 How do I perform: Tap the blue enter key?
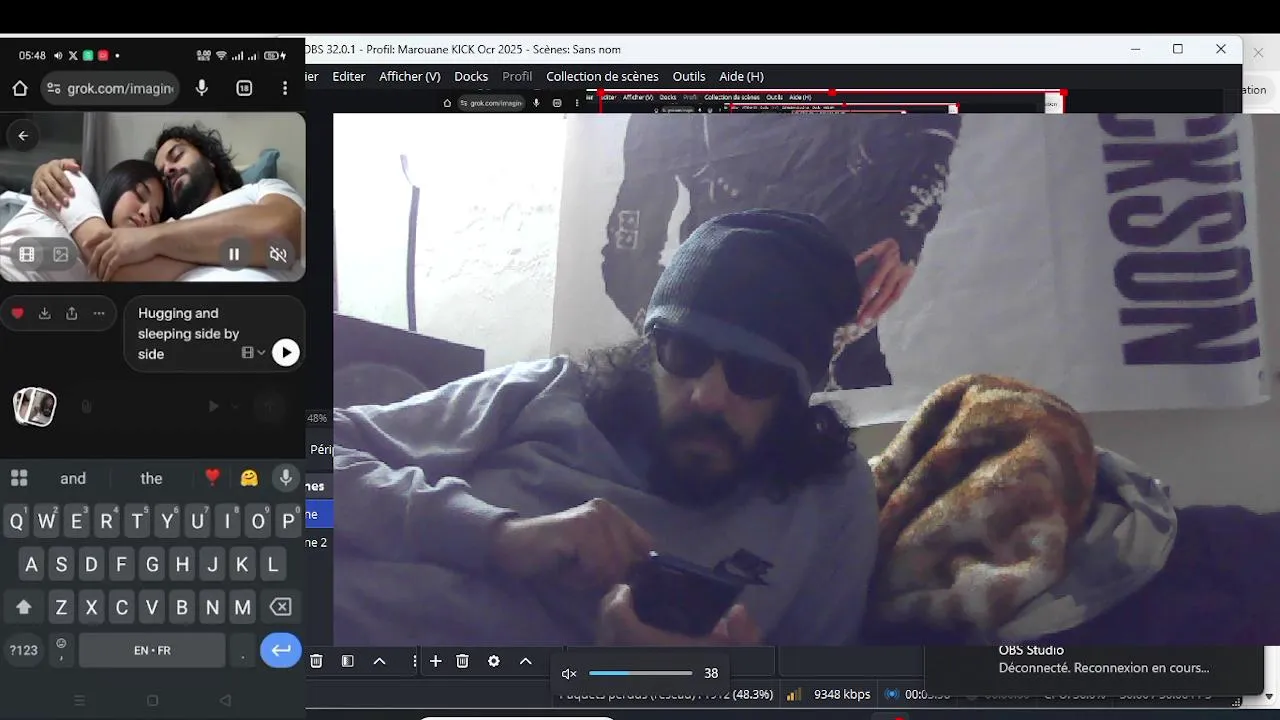click(x=281, y=650)
